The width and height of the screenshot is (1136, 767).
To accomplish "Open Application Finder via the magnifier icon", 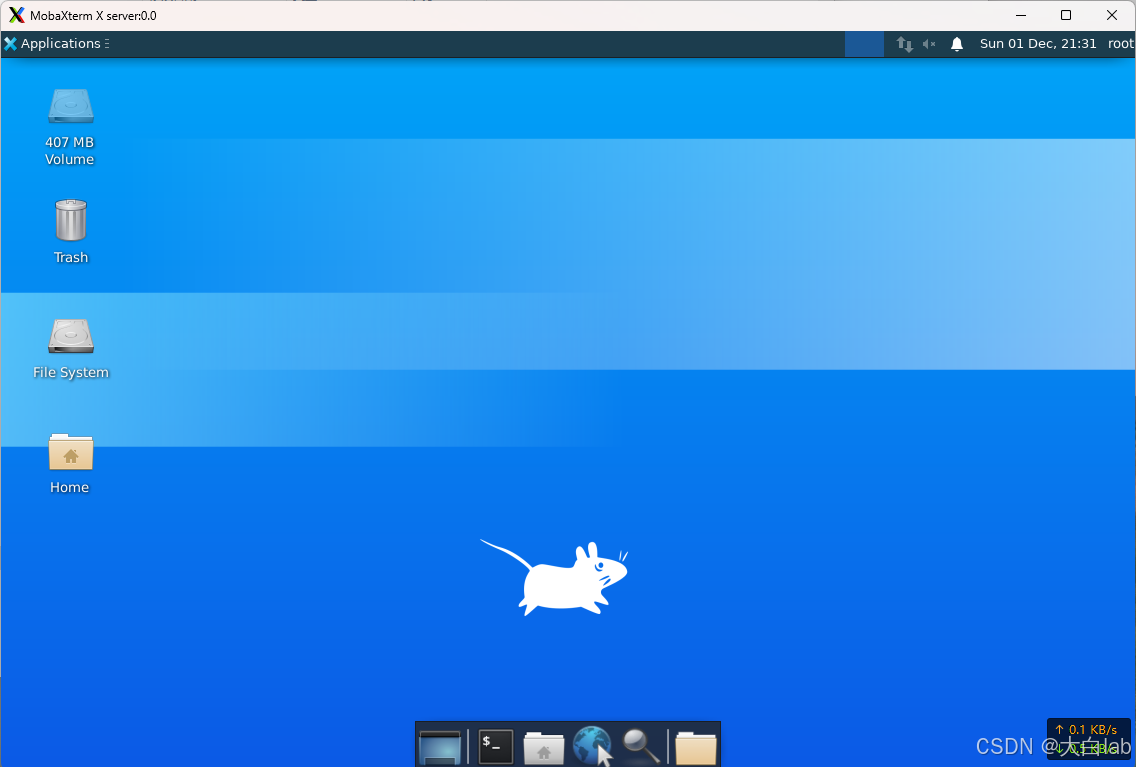I will click(x=640, y=745).
